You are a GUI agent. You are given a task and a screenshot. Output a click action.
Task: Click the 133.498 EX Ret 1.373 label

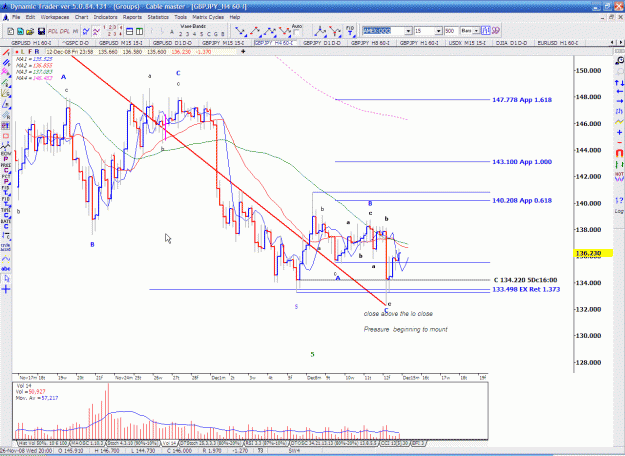coord(526,289)
